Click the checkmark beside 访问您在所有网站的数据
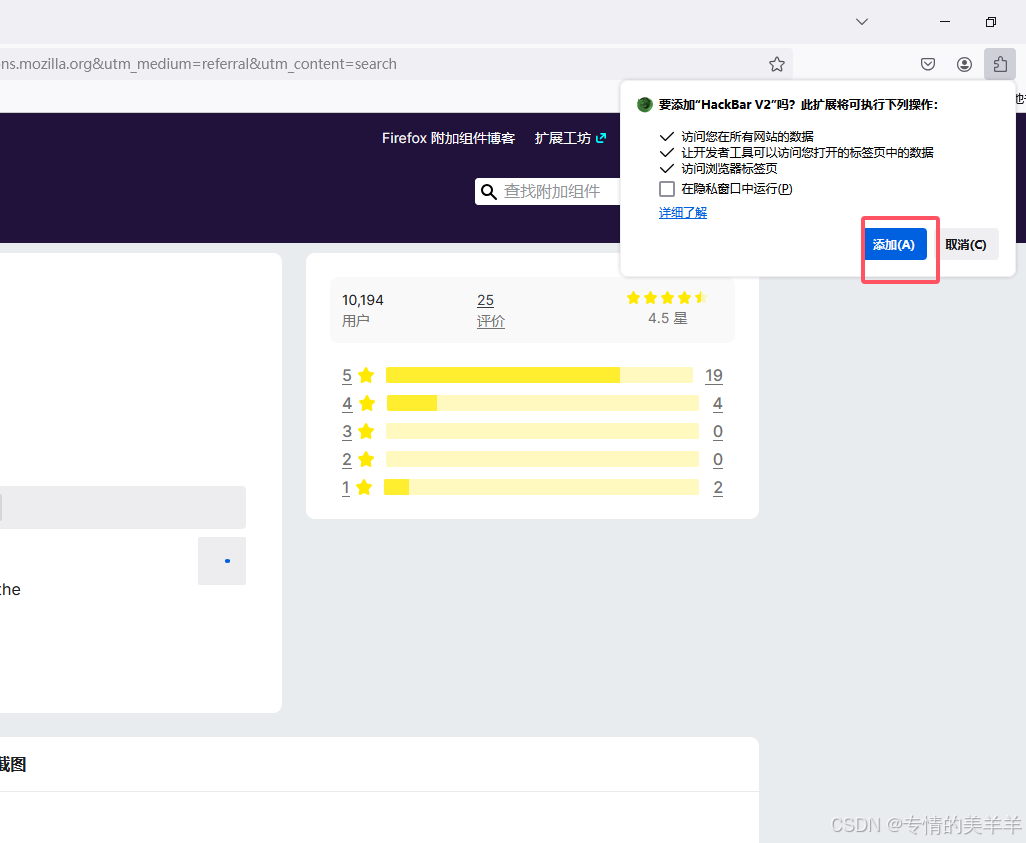 tap(666, 134)
